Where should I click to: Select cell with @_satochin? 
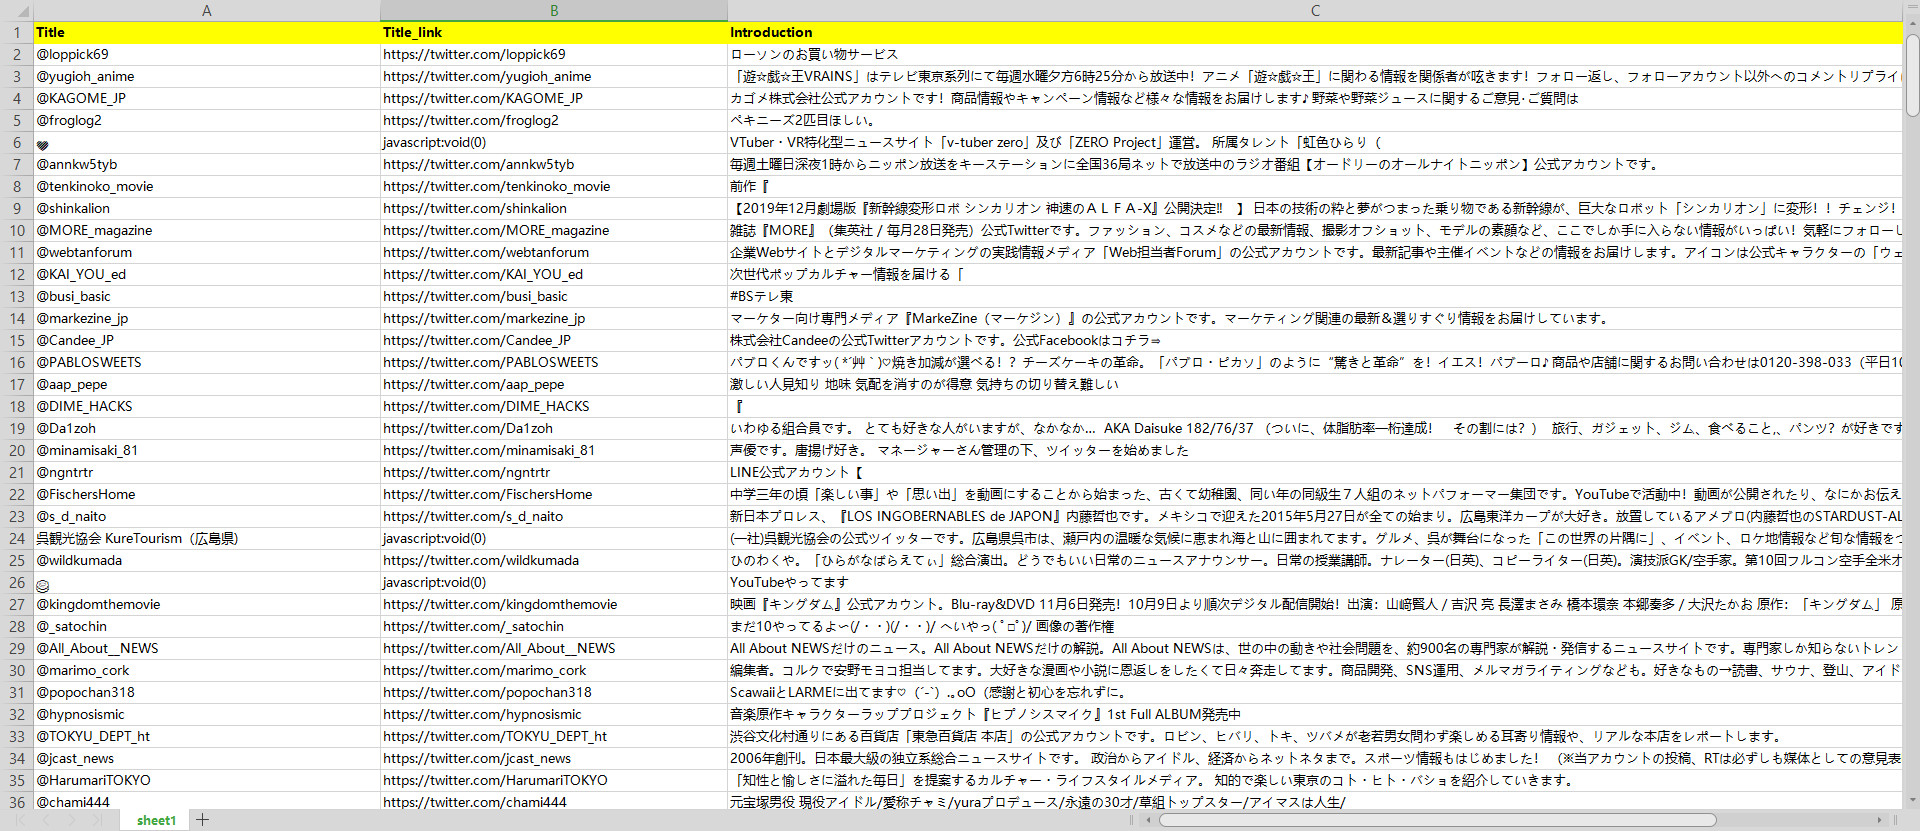207,626
